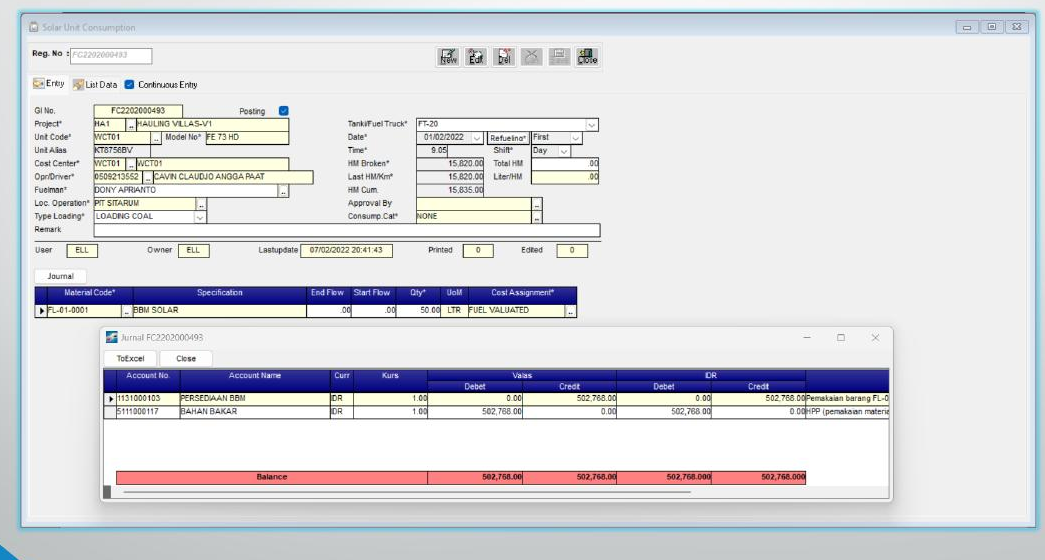Click the driver name CAVIN CLAUDIO ANGGA PAAT

tap(233, 177)
